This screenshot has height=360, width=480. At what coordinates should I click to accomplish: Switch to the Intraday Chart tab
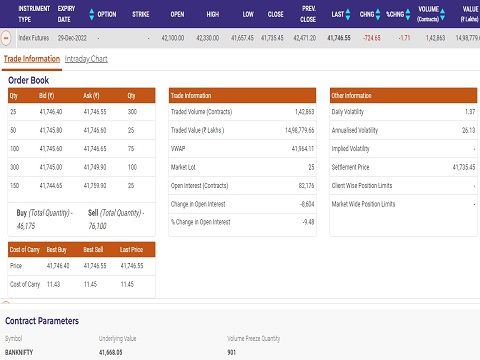pos(86,59)
